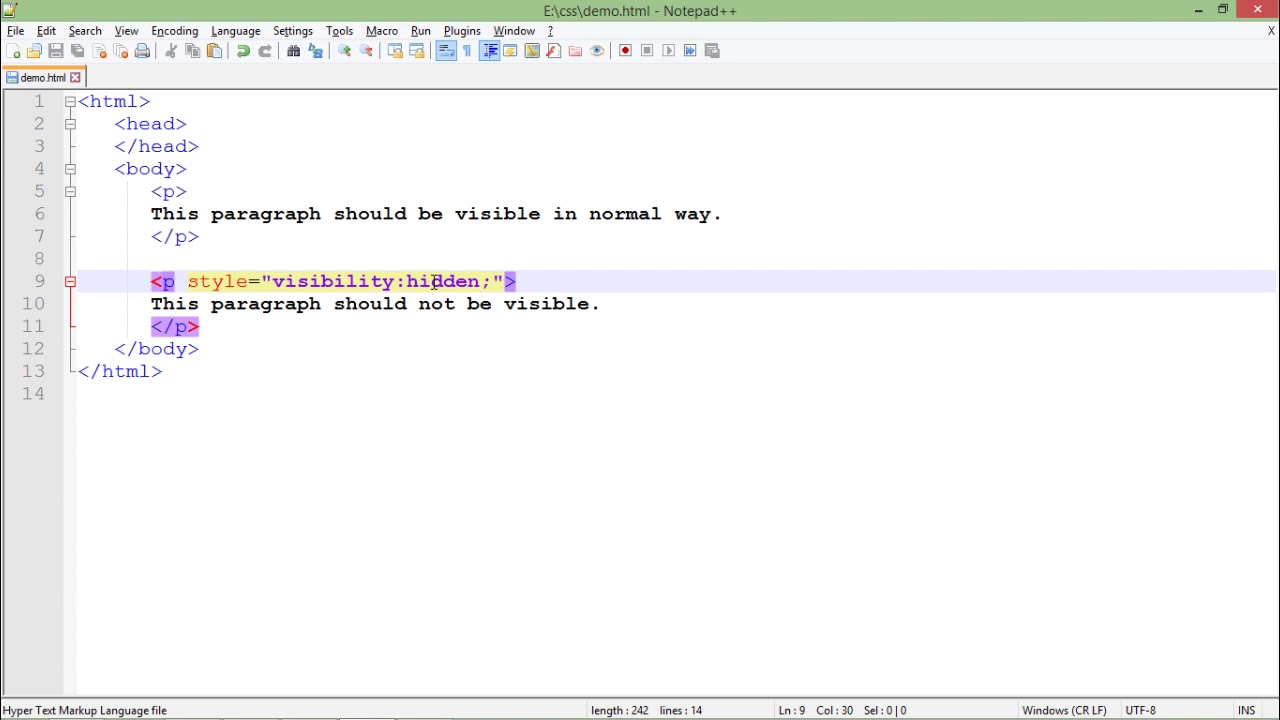Zoom in on editor text
The height and width of the screenshot is (720, 1280).
344,51
